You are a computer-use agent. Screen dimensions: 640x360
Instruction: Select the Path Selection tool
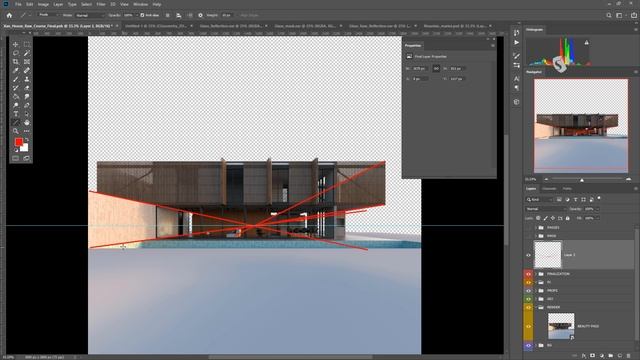tap(27, 114)
